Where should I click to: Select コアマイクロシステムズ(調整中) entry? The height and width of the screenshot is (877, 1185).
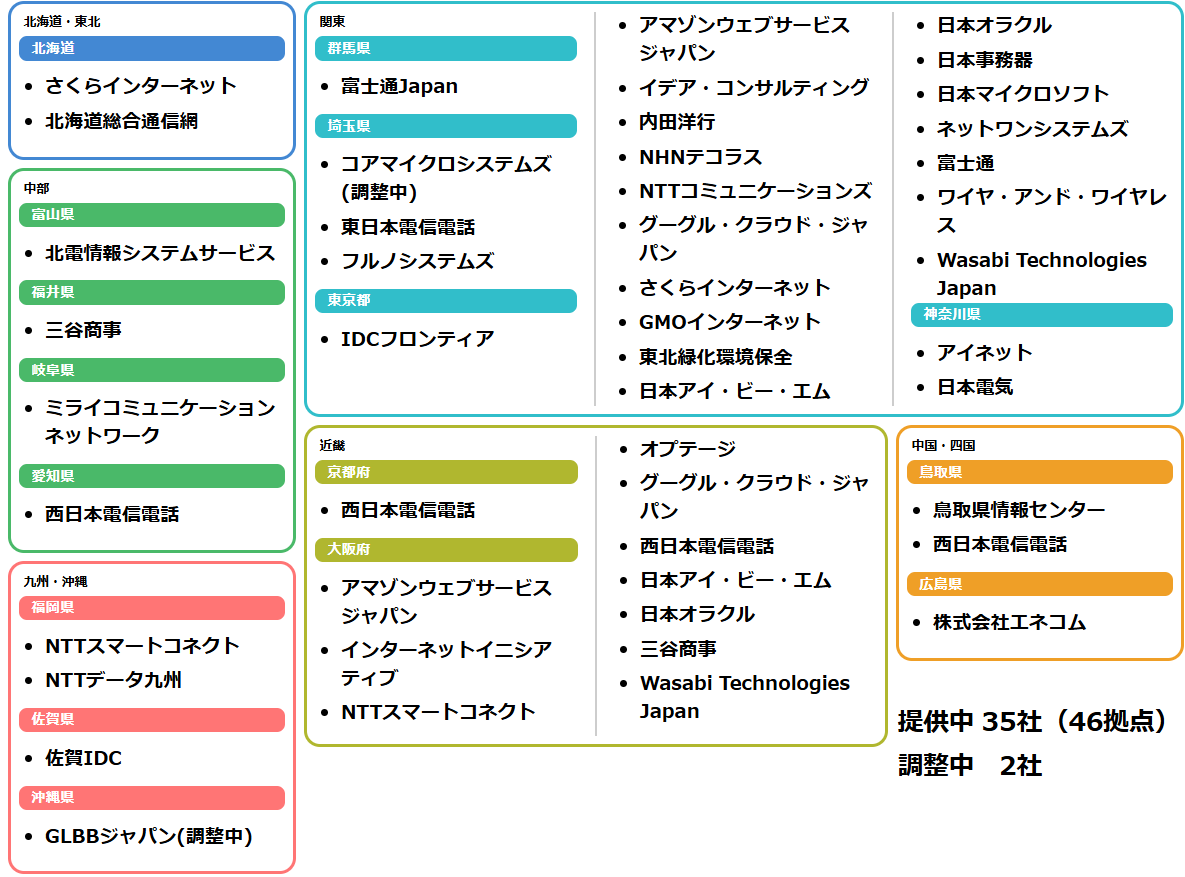click(446, 178)
